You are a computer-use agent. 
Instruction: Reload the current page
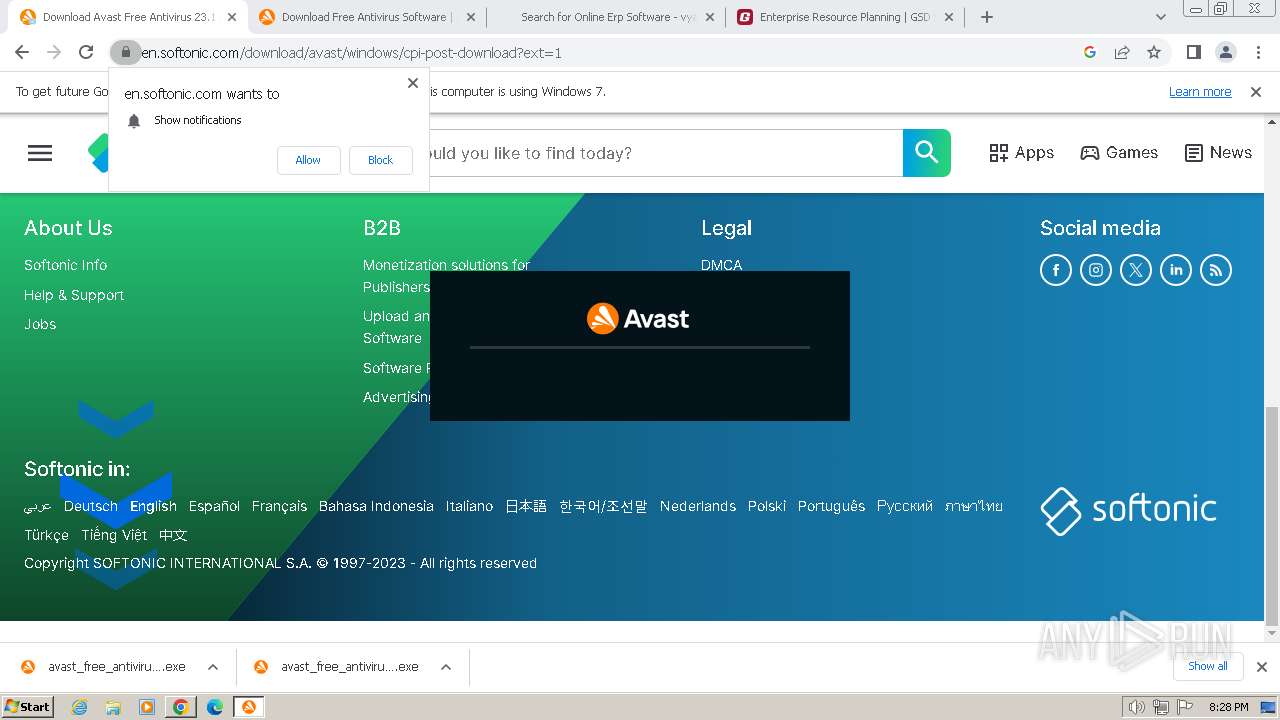point(86,52)
